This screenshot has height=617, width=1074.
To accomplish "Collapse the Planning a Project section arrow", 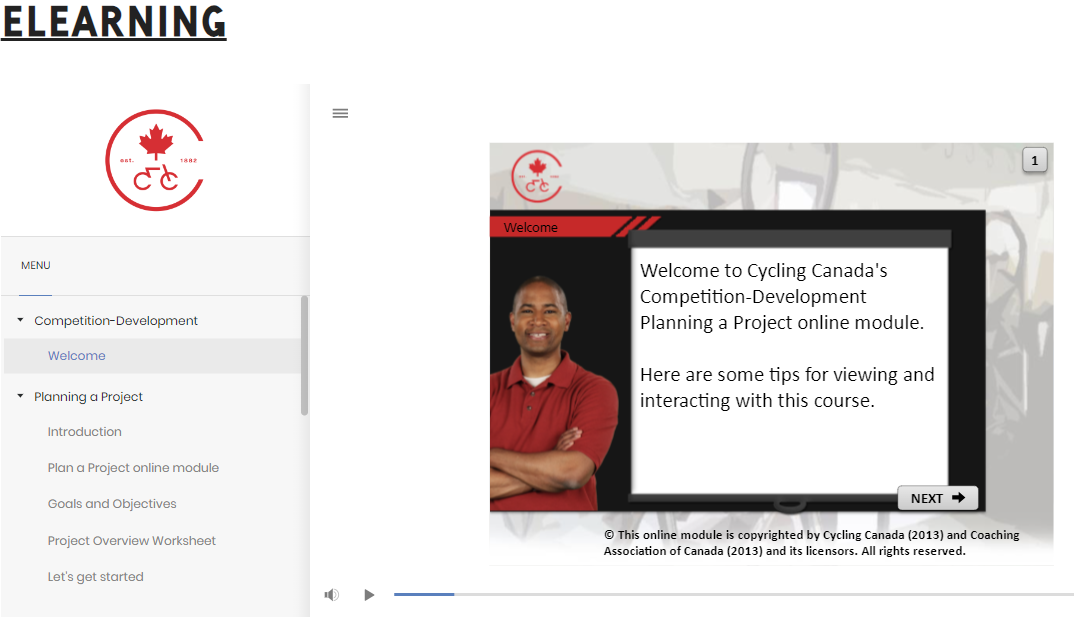I will click(x=21, y=396).
